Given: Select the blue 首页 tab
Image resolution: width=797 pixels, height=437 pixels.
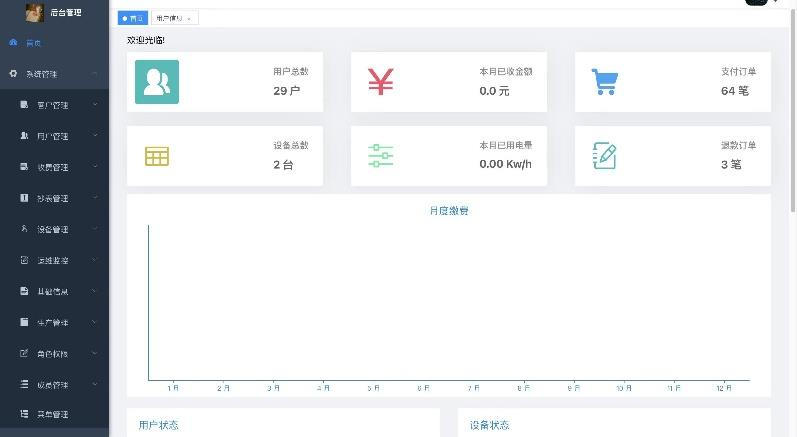Looking at the screenshot, I should [x=133, y=18].
